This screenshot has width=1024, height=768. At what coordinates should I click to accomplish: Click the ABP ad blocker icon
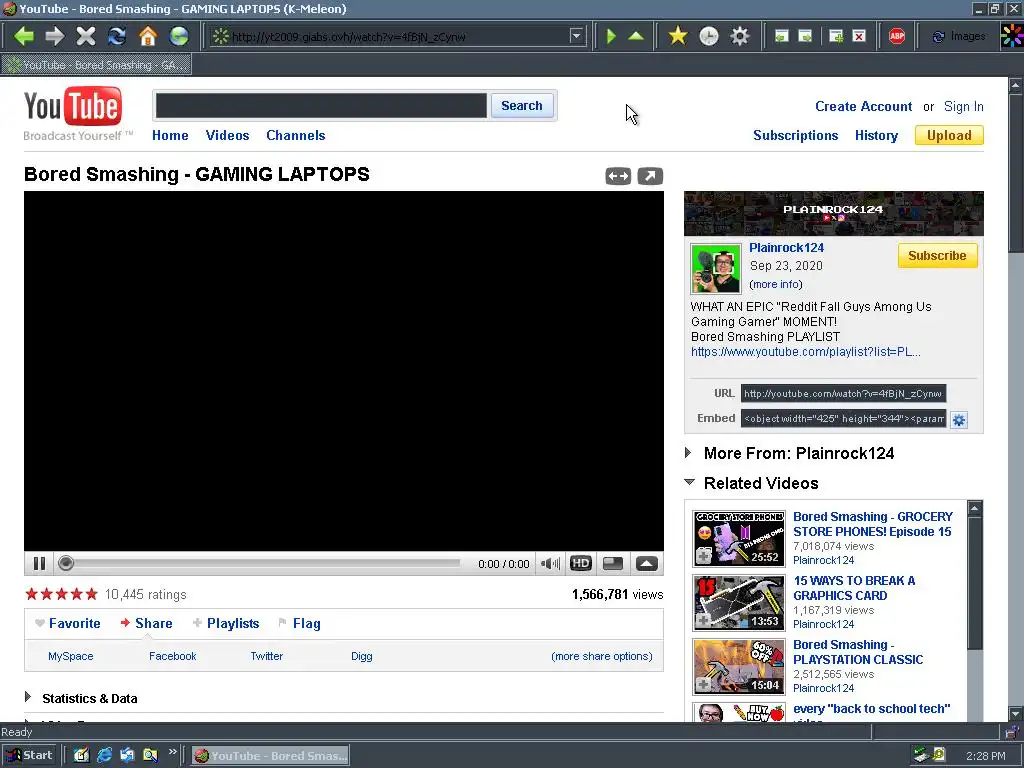(x=897, y=36)
